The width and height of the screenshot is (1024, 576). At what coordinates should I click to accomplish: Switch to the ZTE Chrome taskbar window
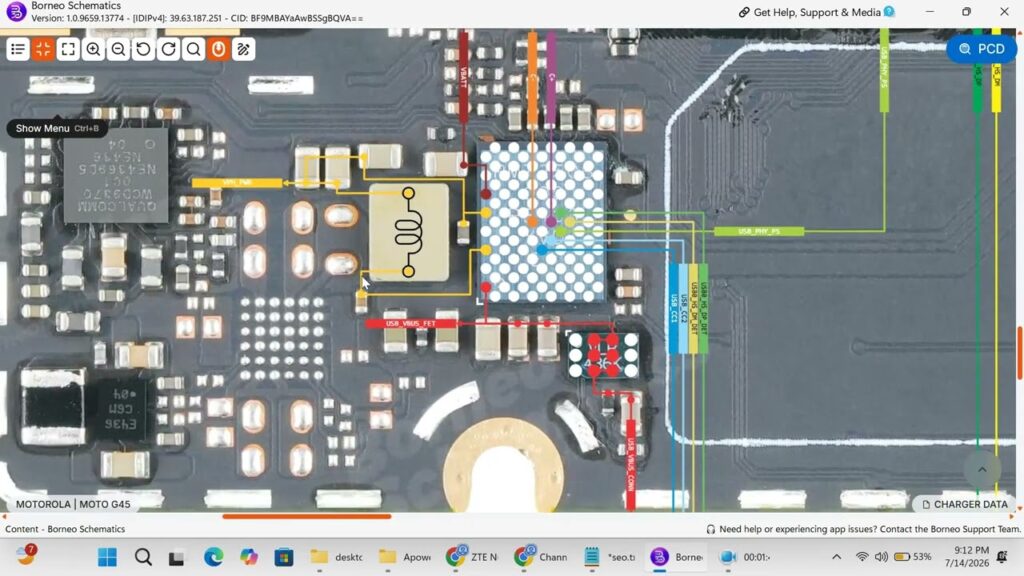pos(472,557)
